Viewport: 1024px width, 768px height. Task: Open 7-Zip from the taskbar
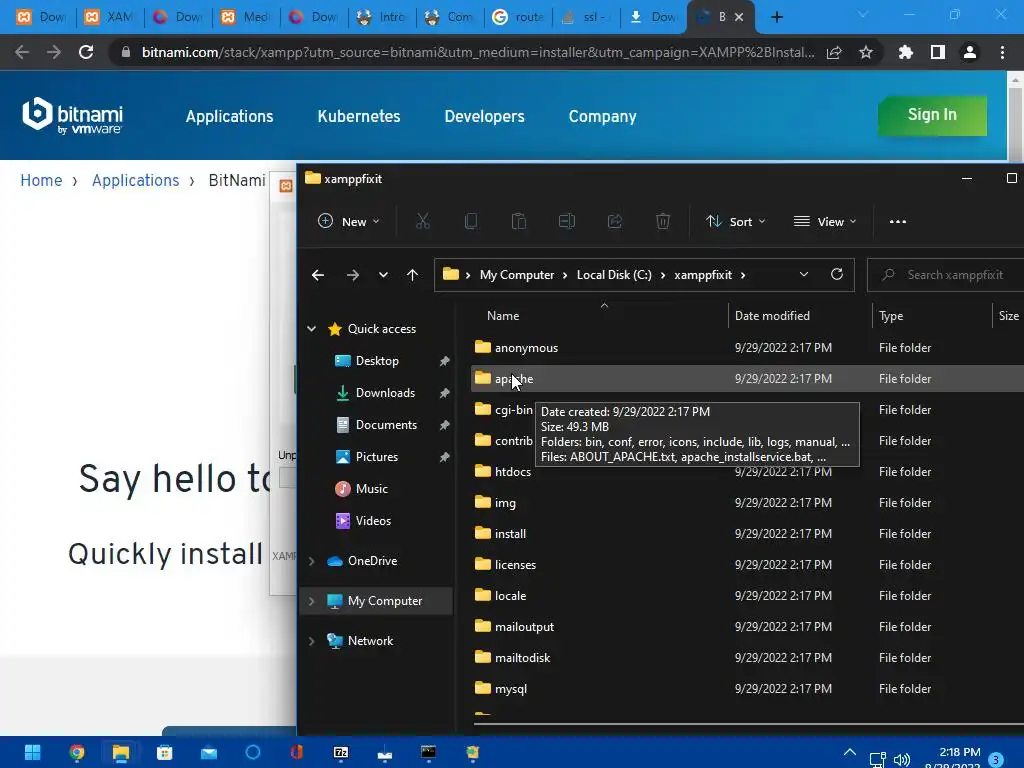[341, 753]
